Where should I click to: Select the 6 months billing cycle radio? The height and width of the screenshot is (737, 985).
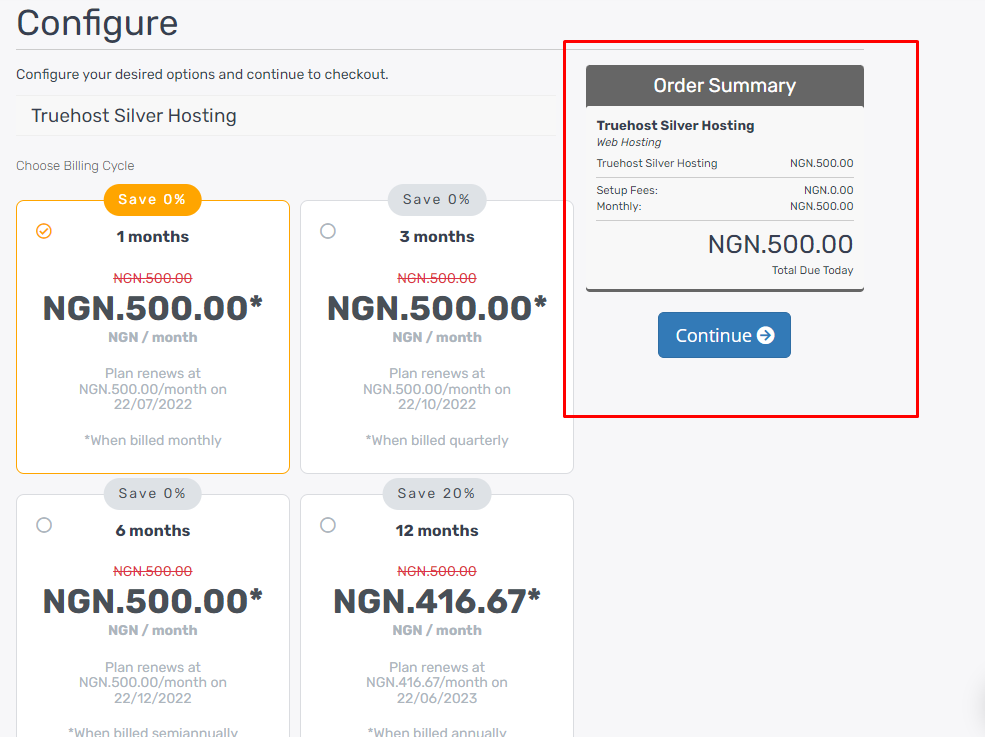pyautogui.click(x=44, y=525)
